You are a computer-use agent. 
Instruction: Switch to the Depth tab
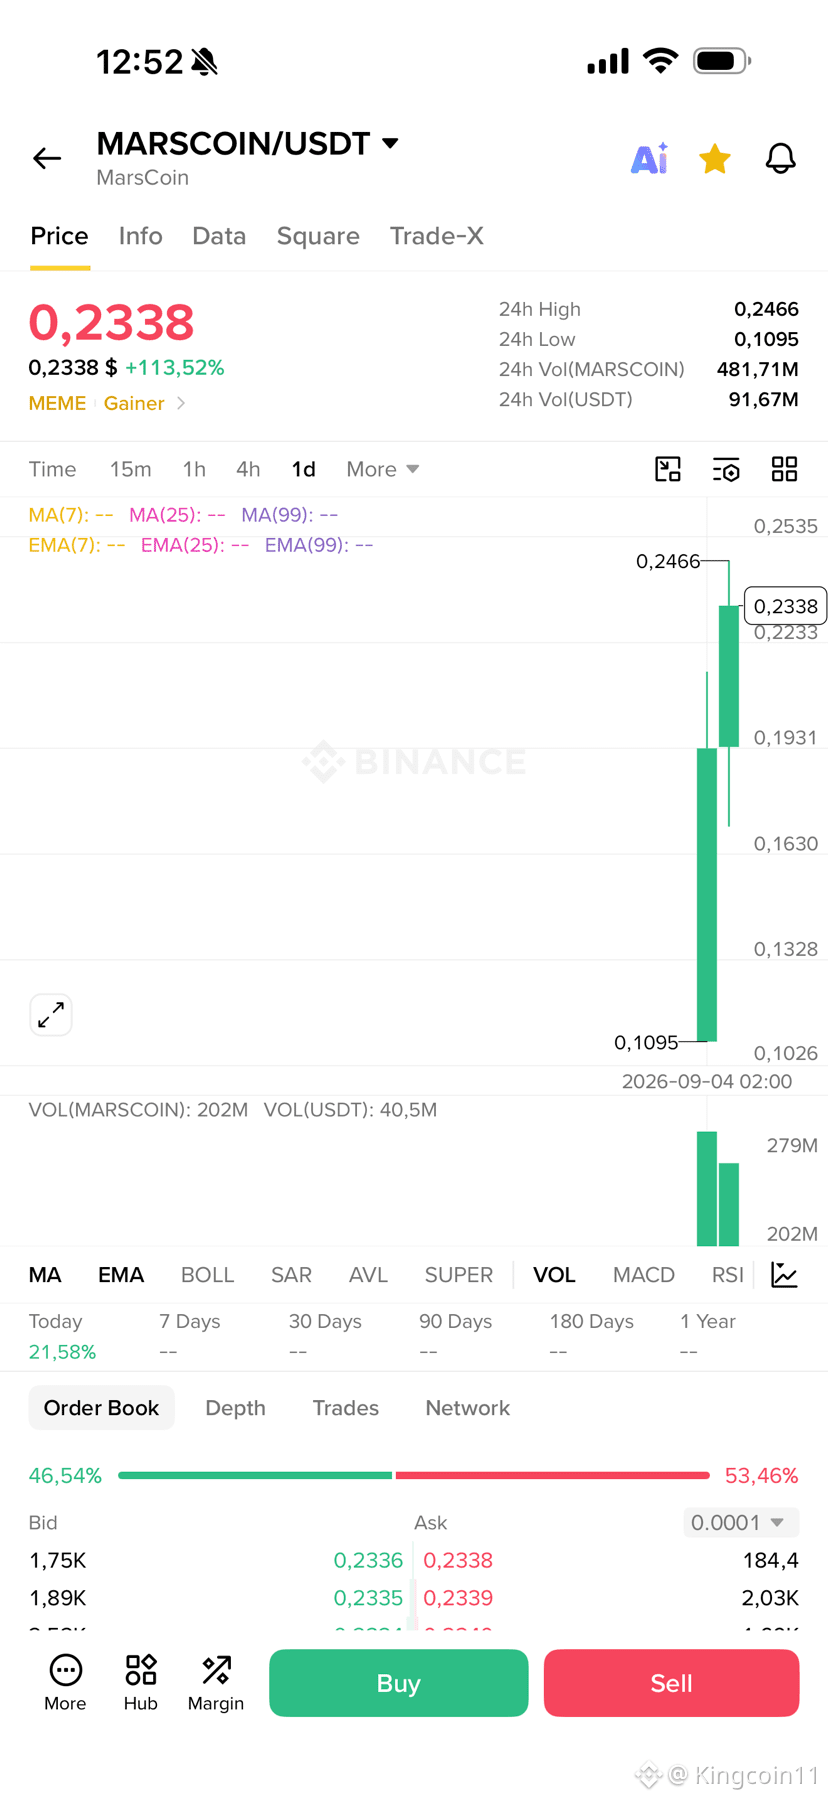tap(235, 1408)
